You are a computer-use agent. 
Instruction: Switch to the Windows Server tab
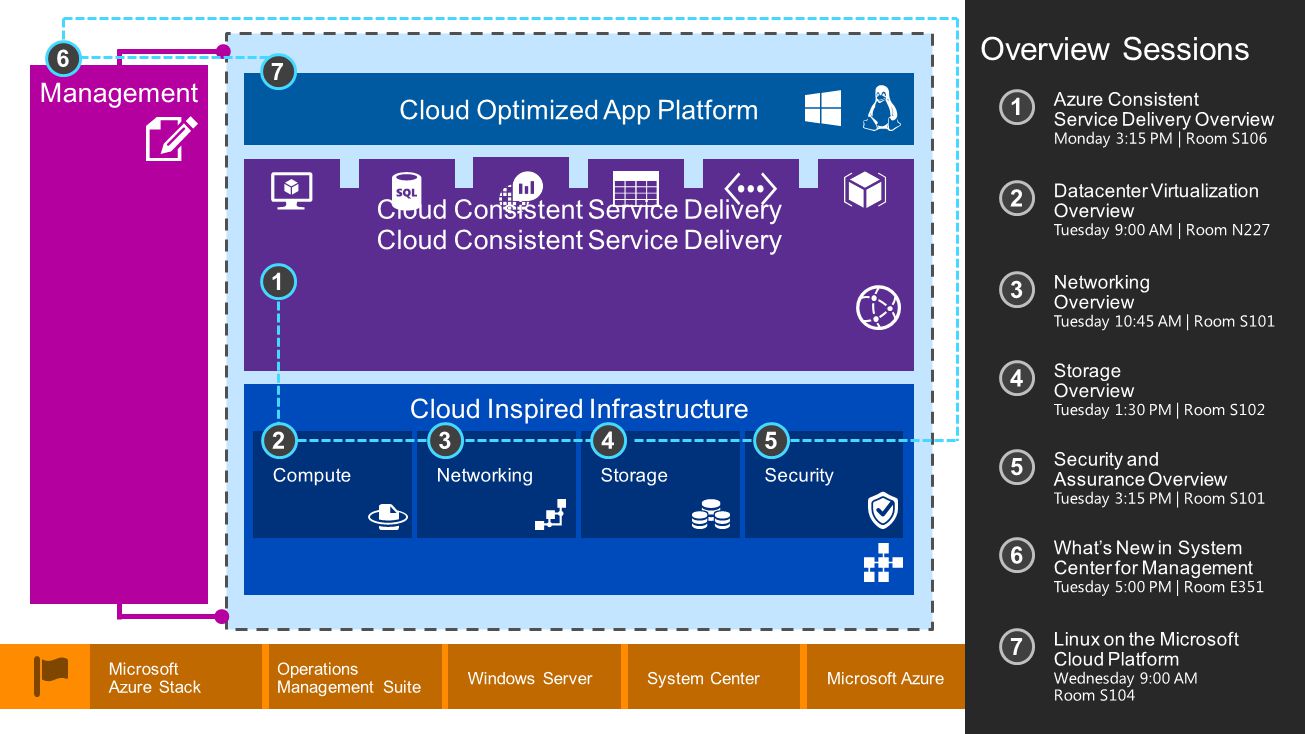(534, 677)
